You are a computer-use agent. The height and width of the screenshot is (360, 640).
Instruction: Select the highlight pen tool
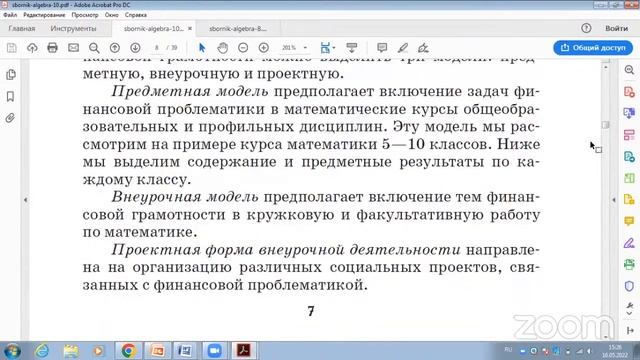coord(403,48)
